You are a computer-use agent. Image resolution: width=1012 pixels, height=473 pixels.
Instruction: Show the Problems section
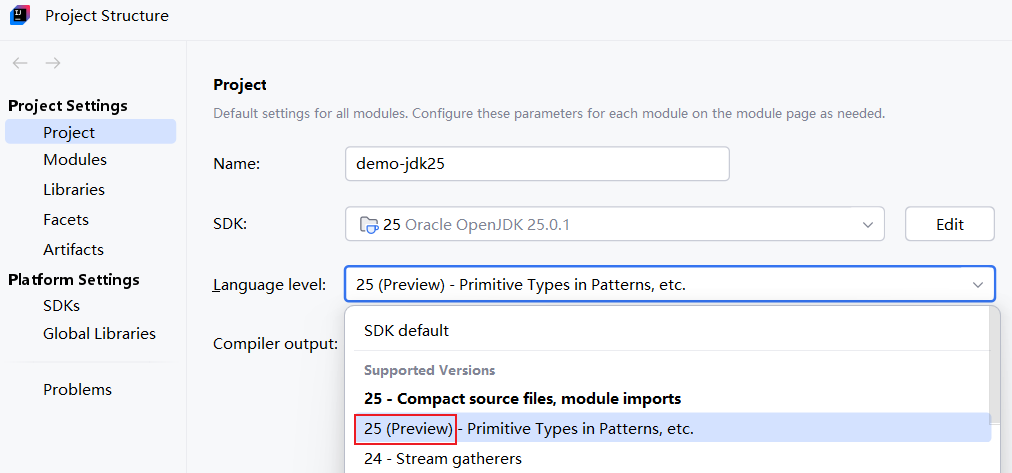click(77, 390)
